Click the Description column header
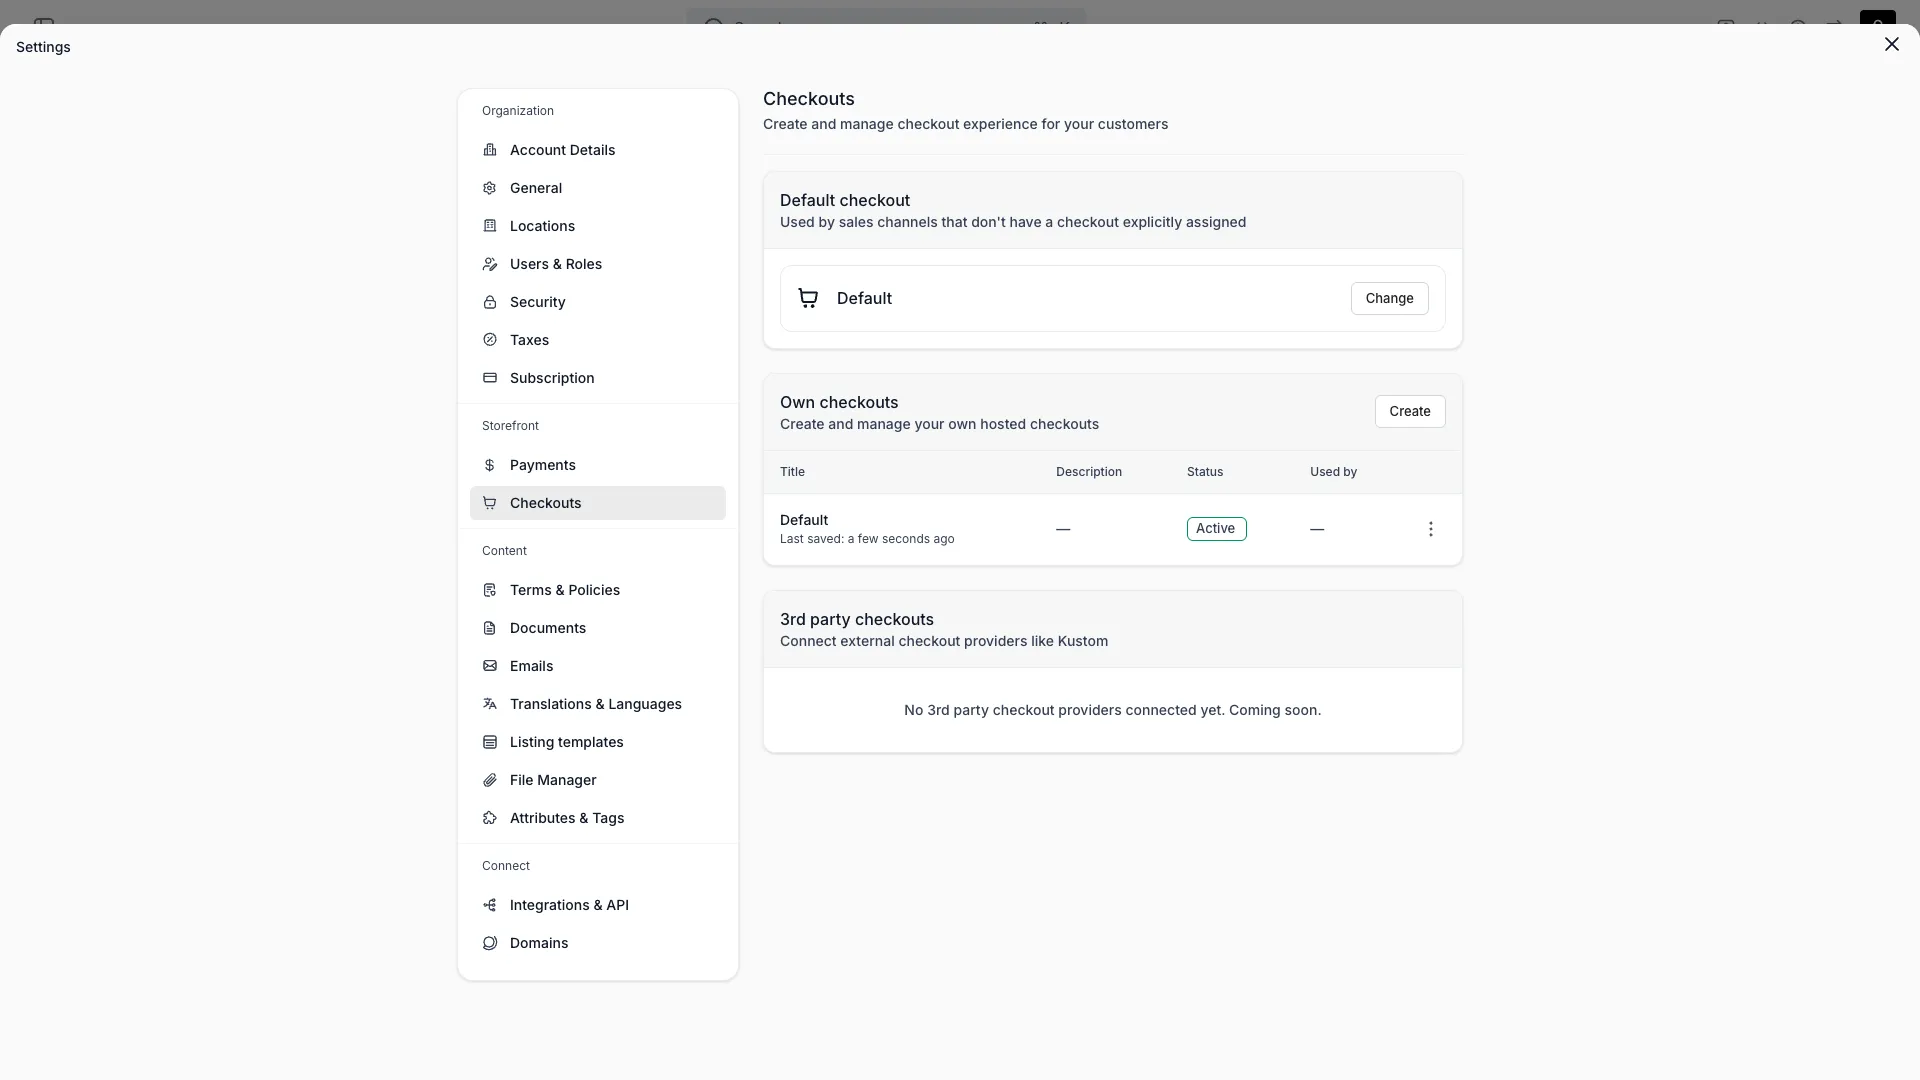This screenshot has height=1080, width=1920. tap(1089, 472)
